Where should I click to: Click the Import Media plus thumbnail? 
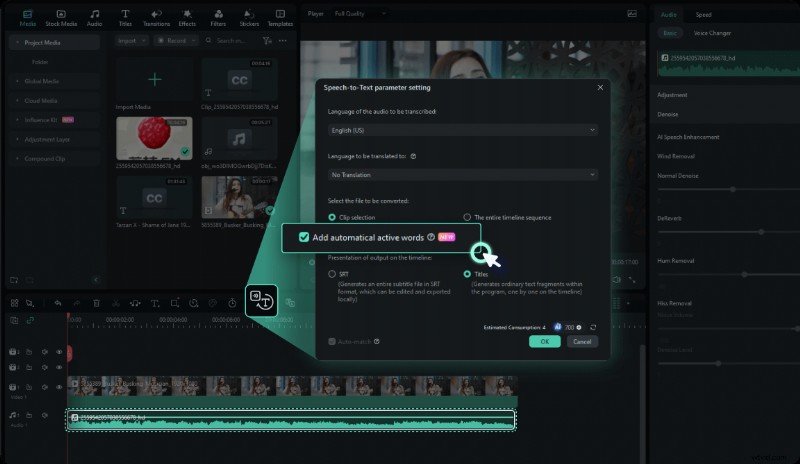pyautogui.click(x=154, y=81)
